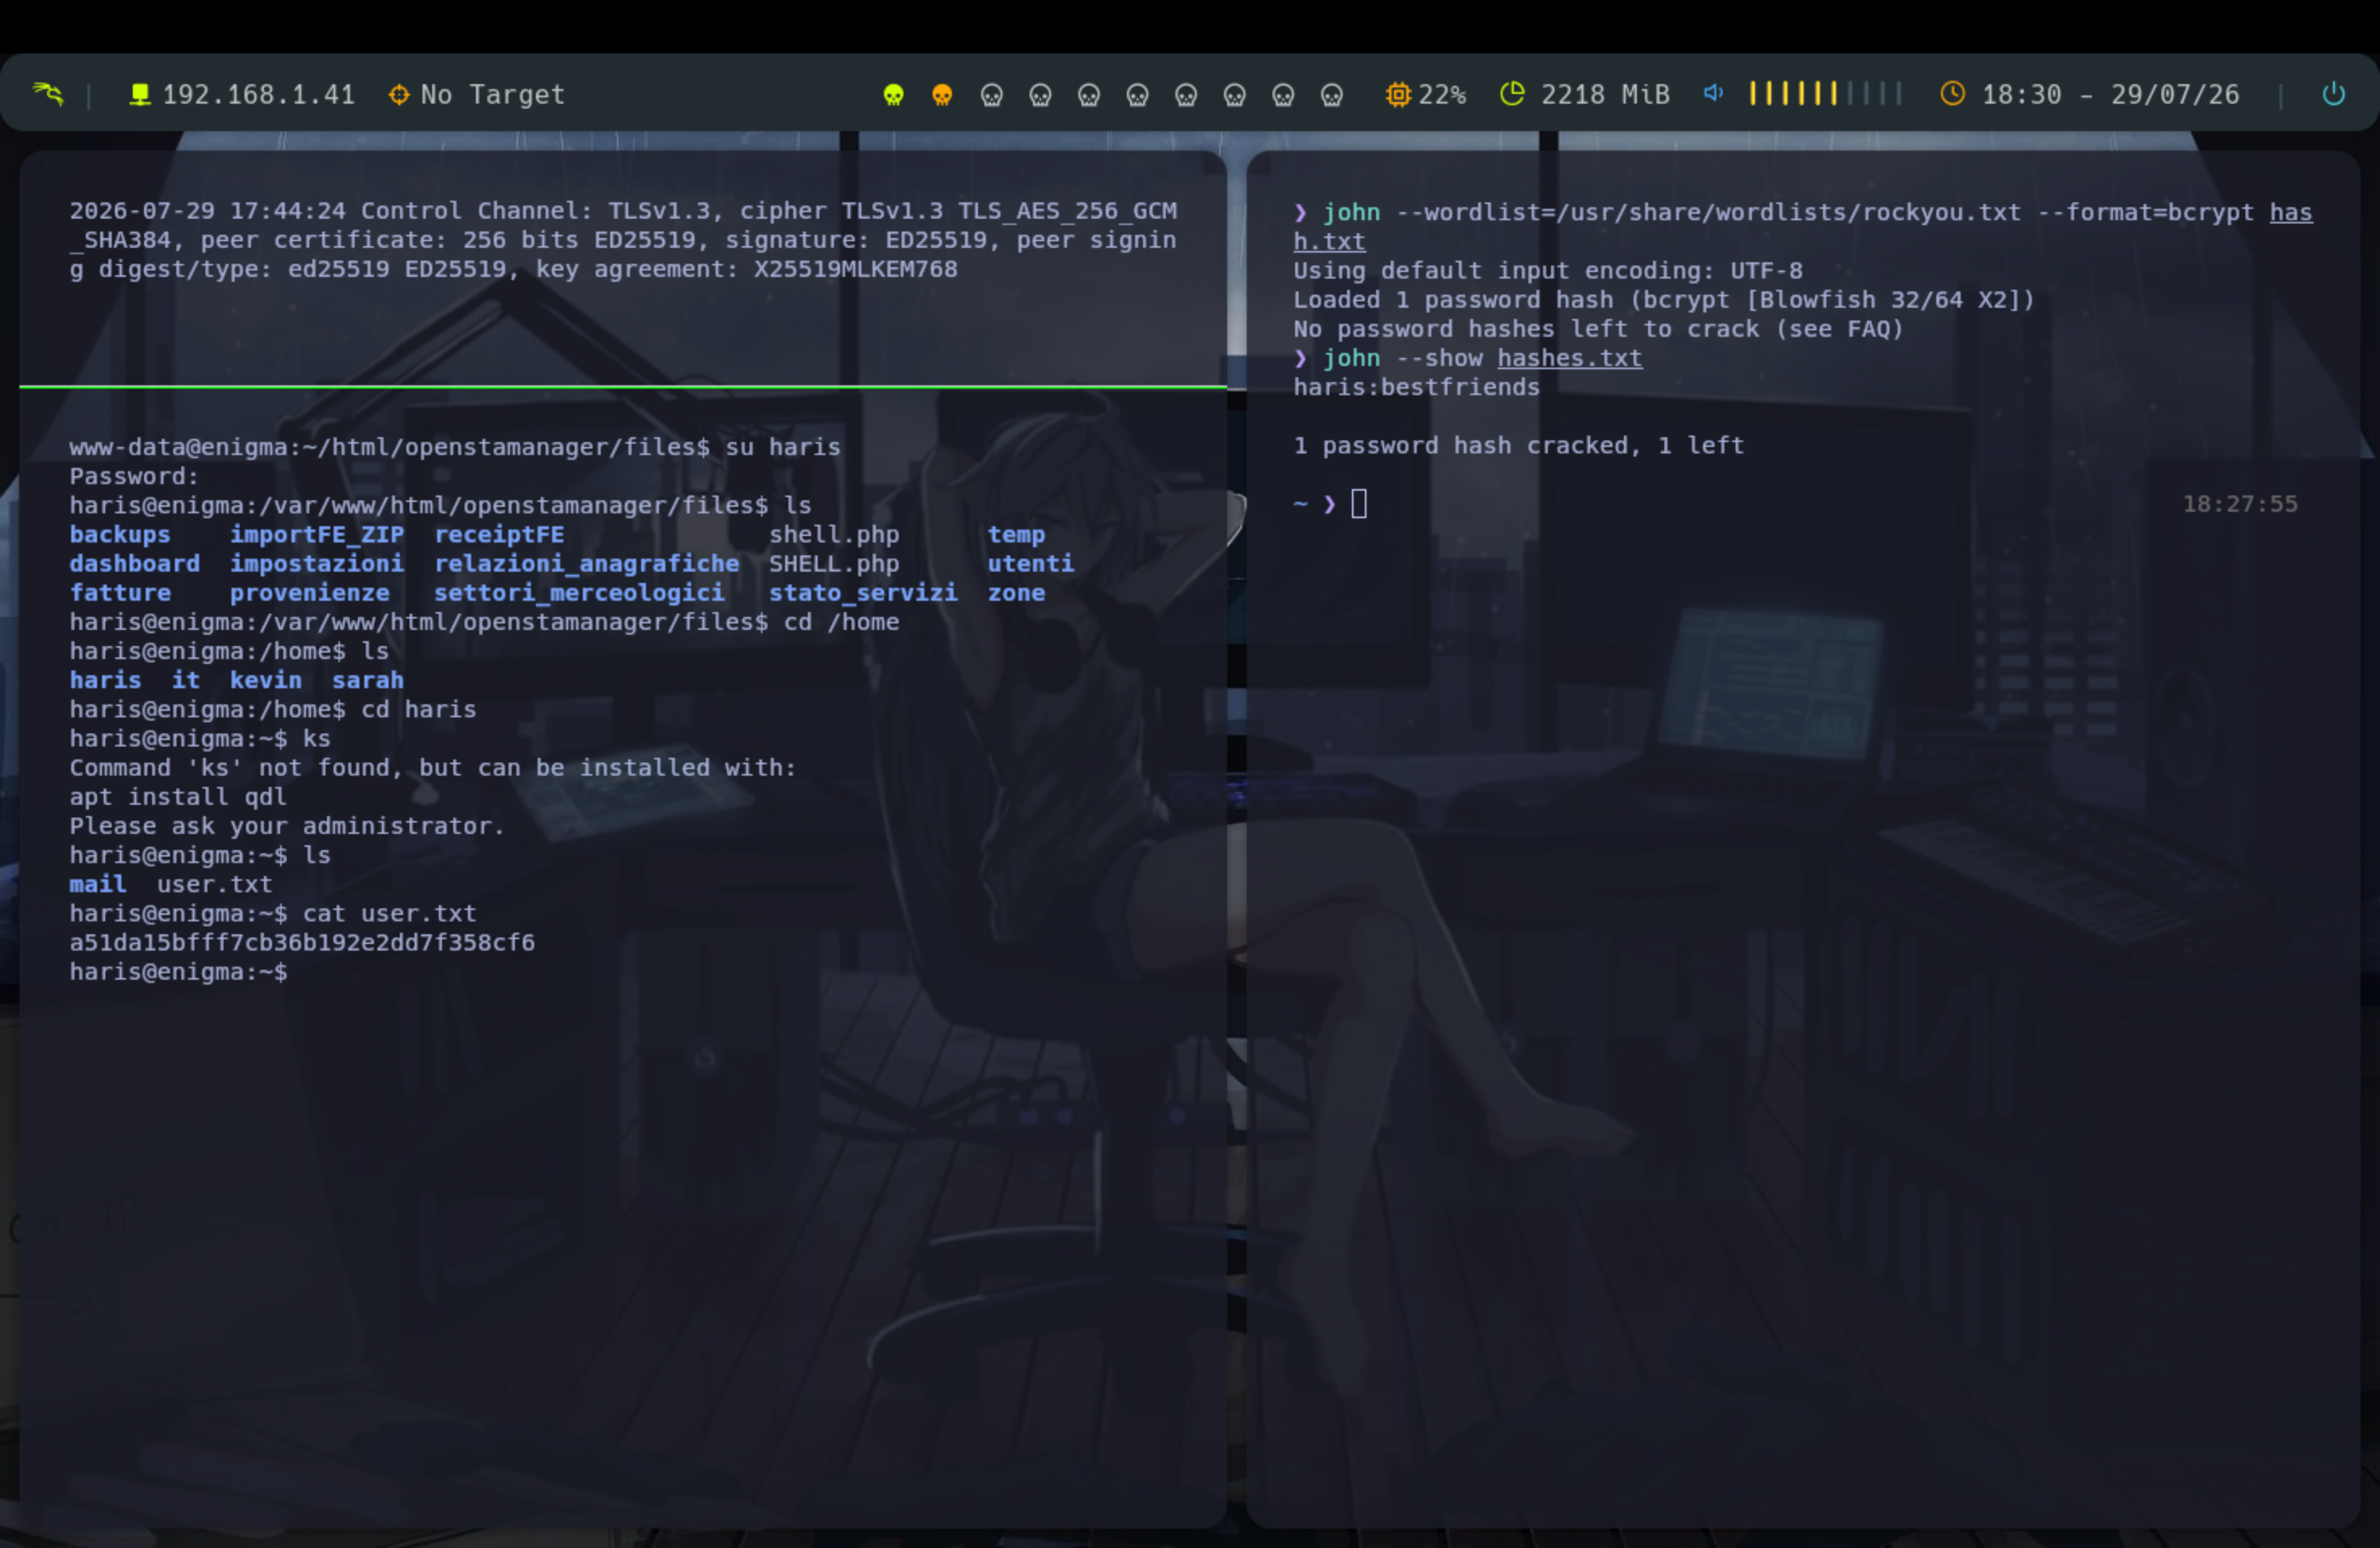The height and width of the screenshot is (1548, 2380).
Task: Click the lowercase "shell.php" file name
Action: coord(834,535)
